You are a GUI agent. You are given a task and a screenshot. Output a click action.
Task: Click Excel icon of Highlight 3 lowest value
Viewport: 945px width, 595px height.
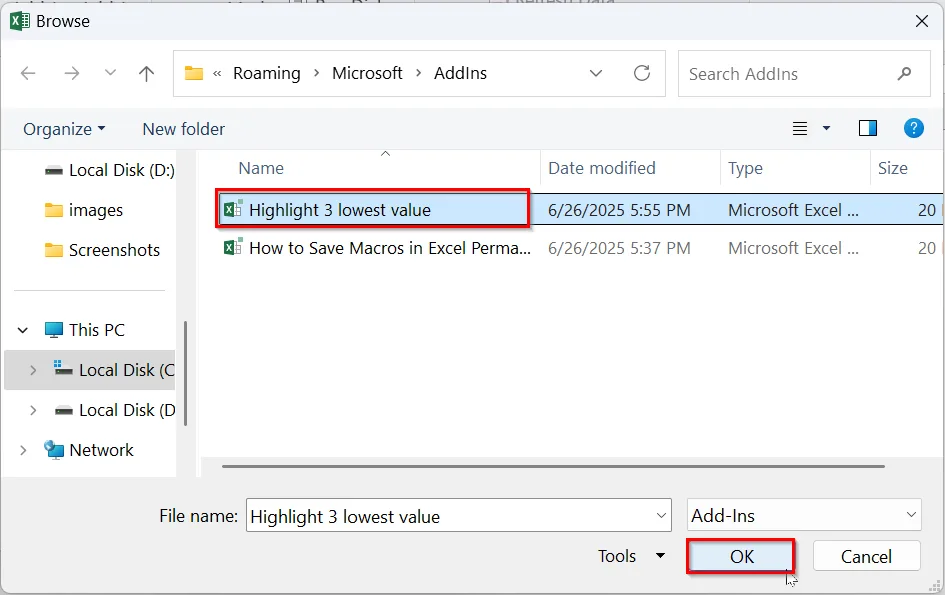(x=233, y=209)
